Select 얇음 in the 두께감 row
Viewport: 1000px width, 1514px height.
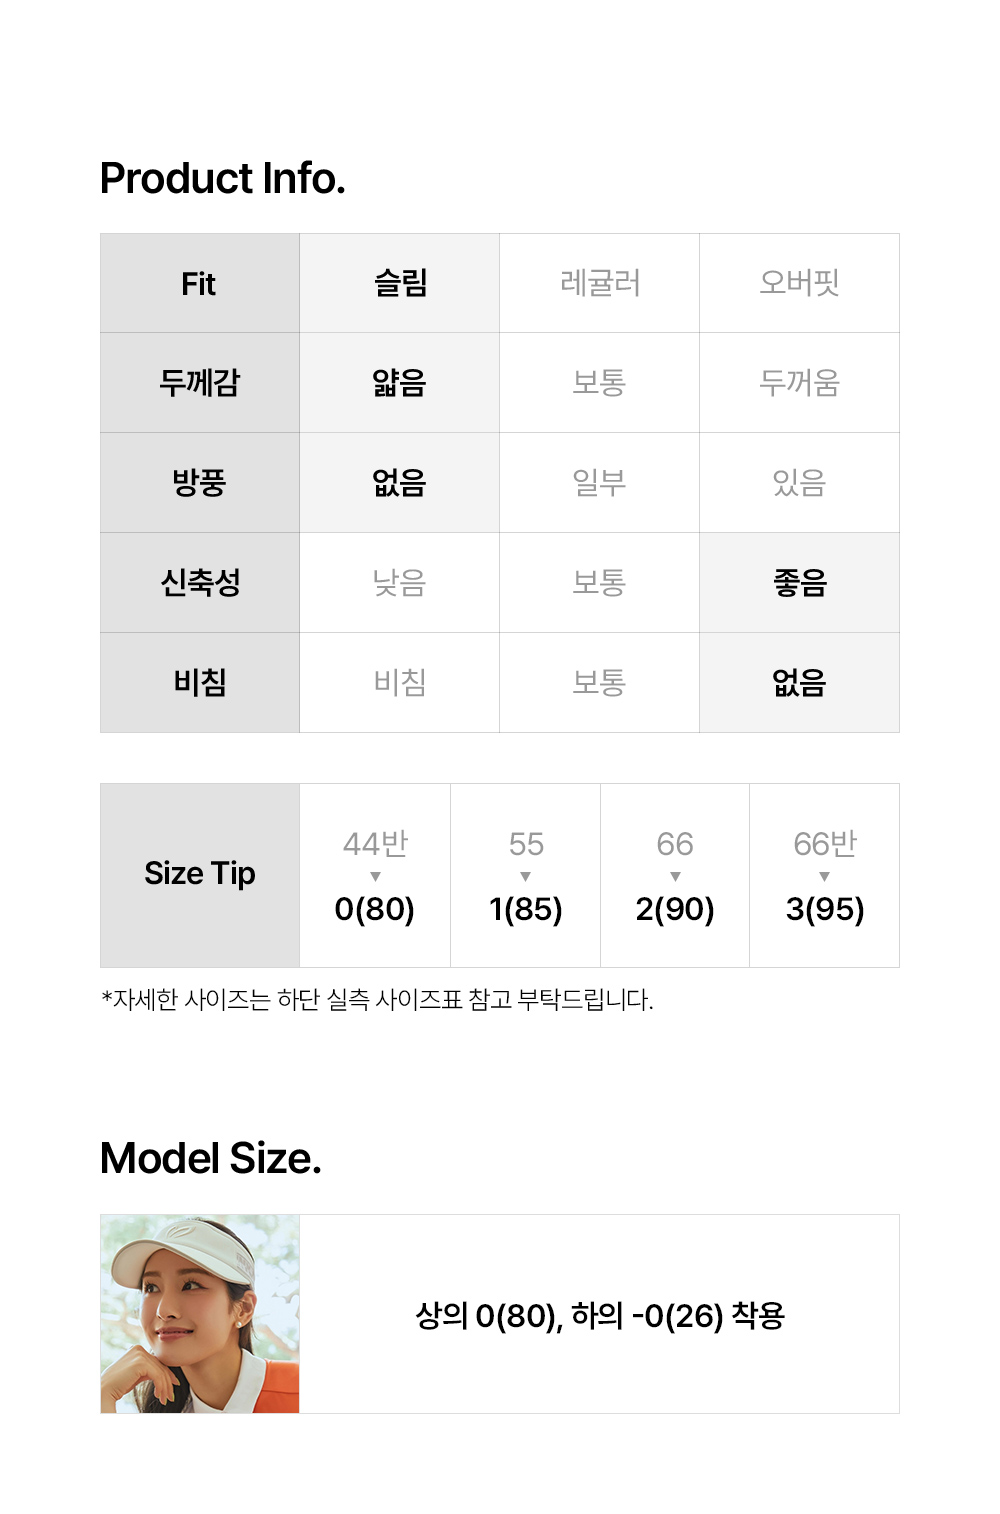400,383
